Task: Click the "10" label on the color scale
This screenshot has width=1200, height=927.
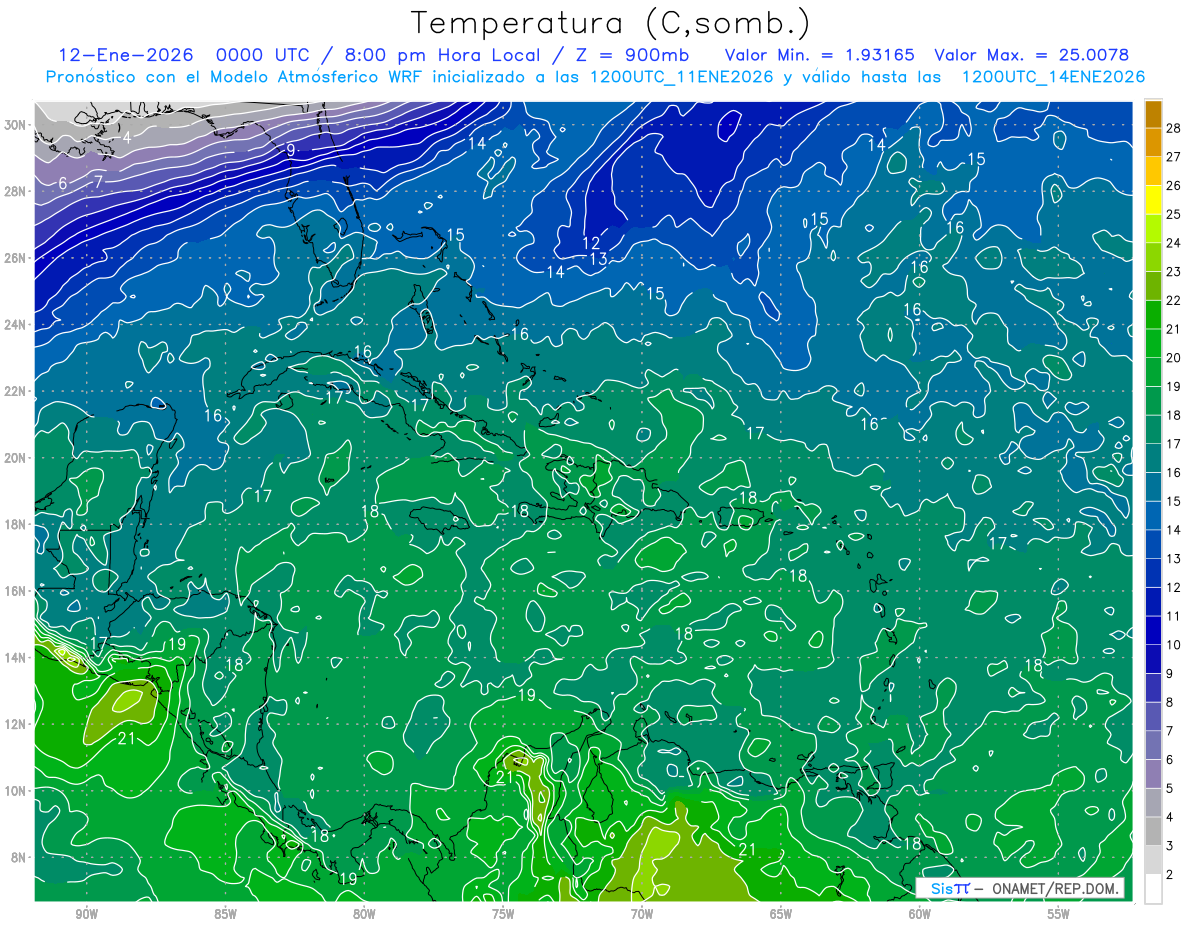Action: click(x=1173, y=645)
